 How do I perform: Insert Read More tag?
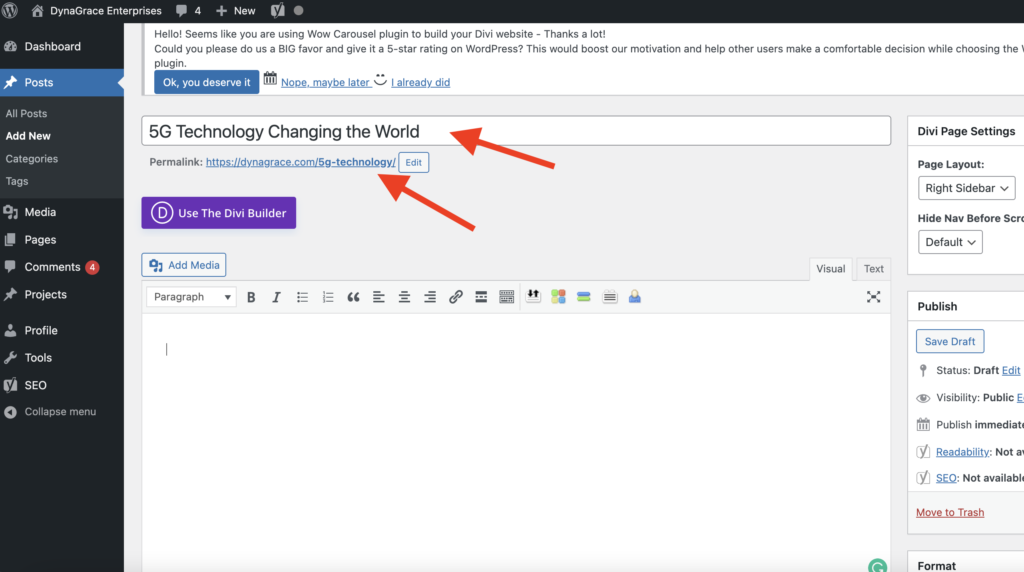[481, 297]
